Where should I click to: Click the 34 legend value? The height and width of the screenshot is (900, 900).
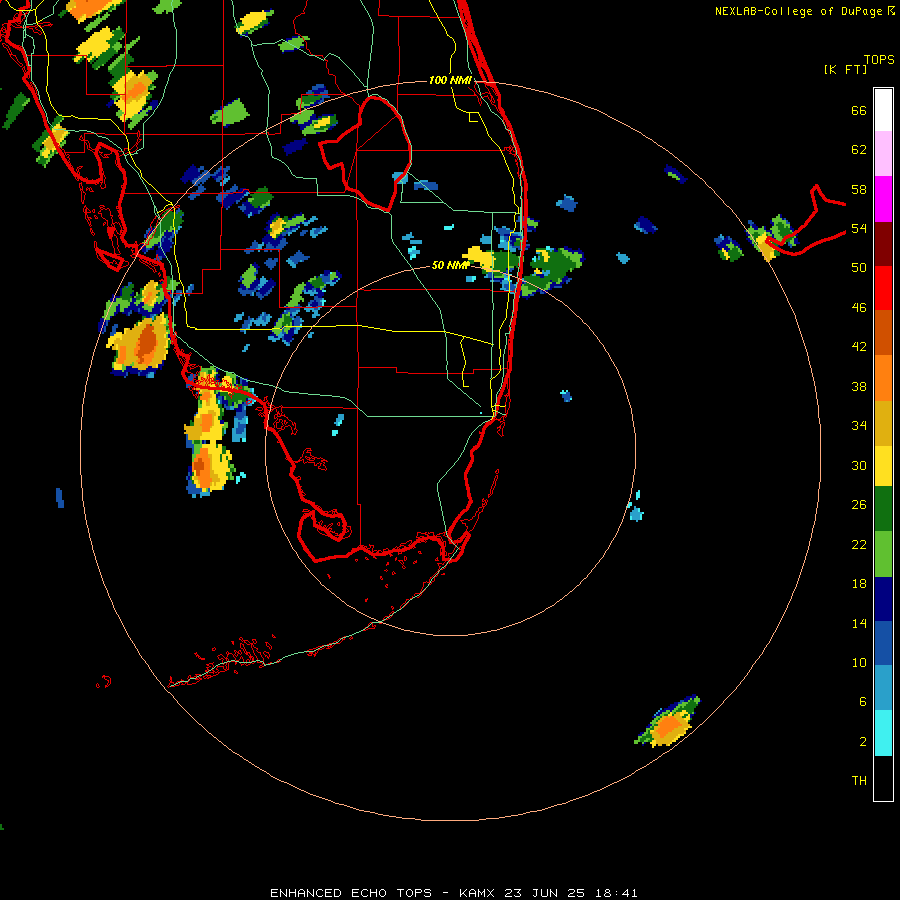tap(859, 425)
